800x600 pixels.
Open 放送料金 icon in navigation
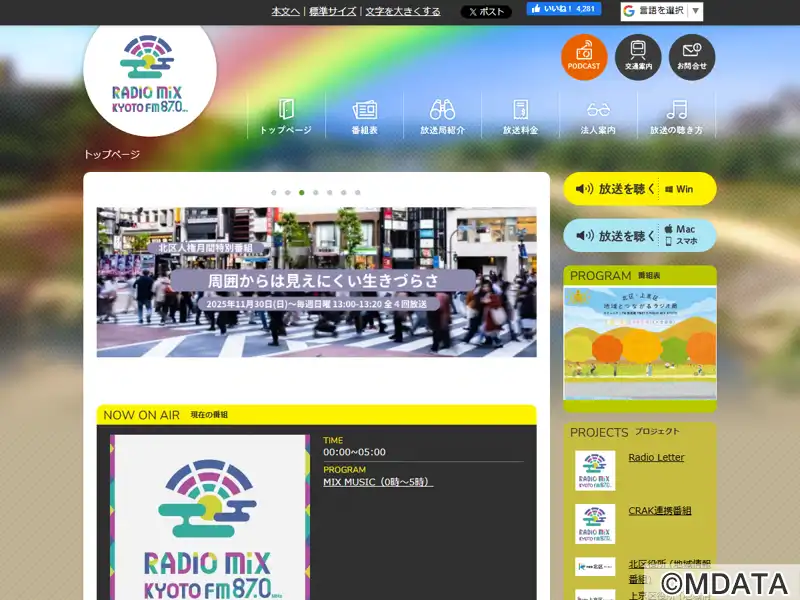(520, 116)
